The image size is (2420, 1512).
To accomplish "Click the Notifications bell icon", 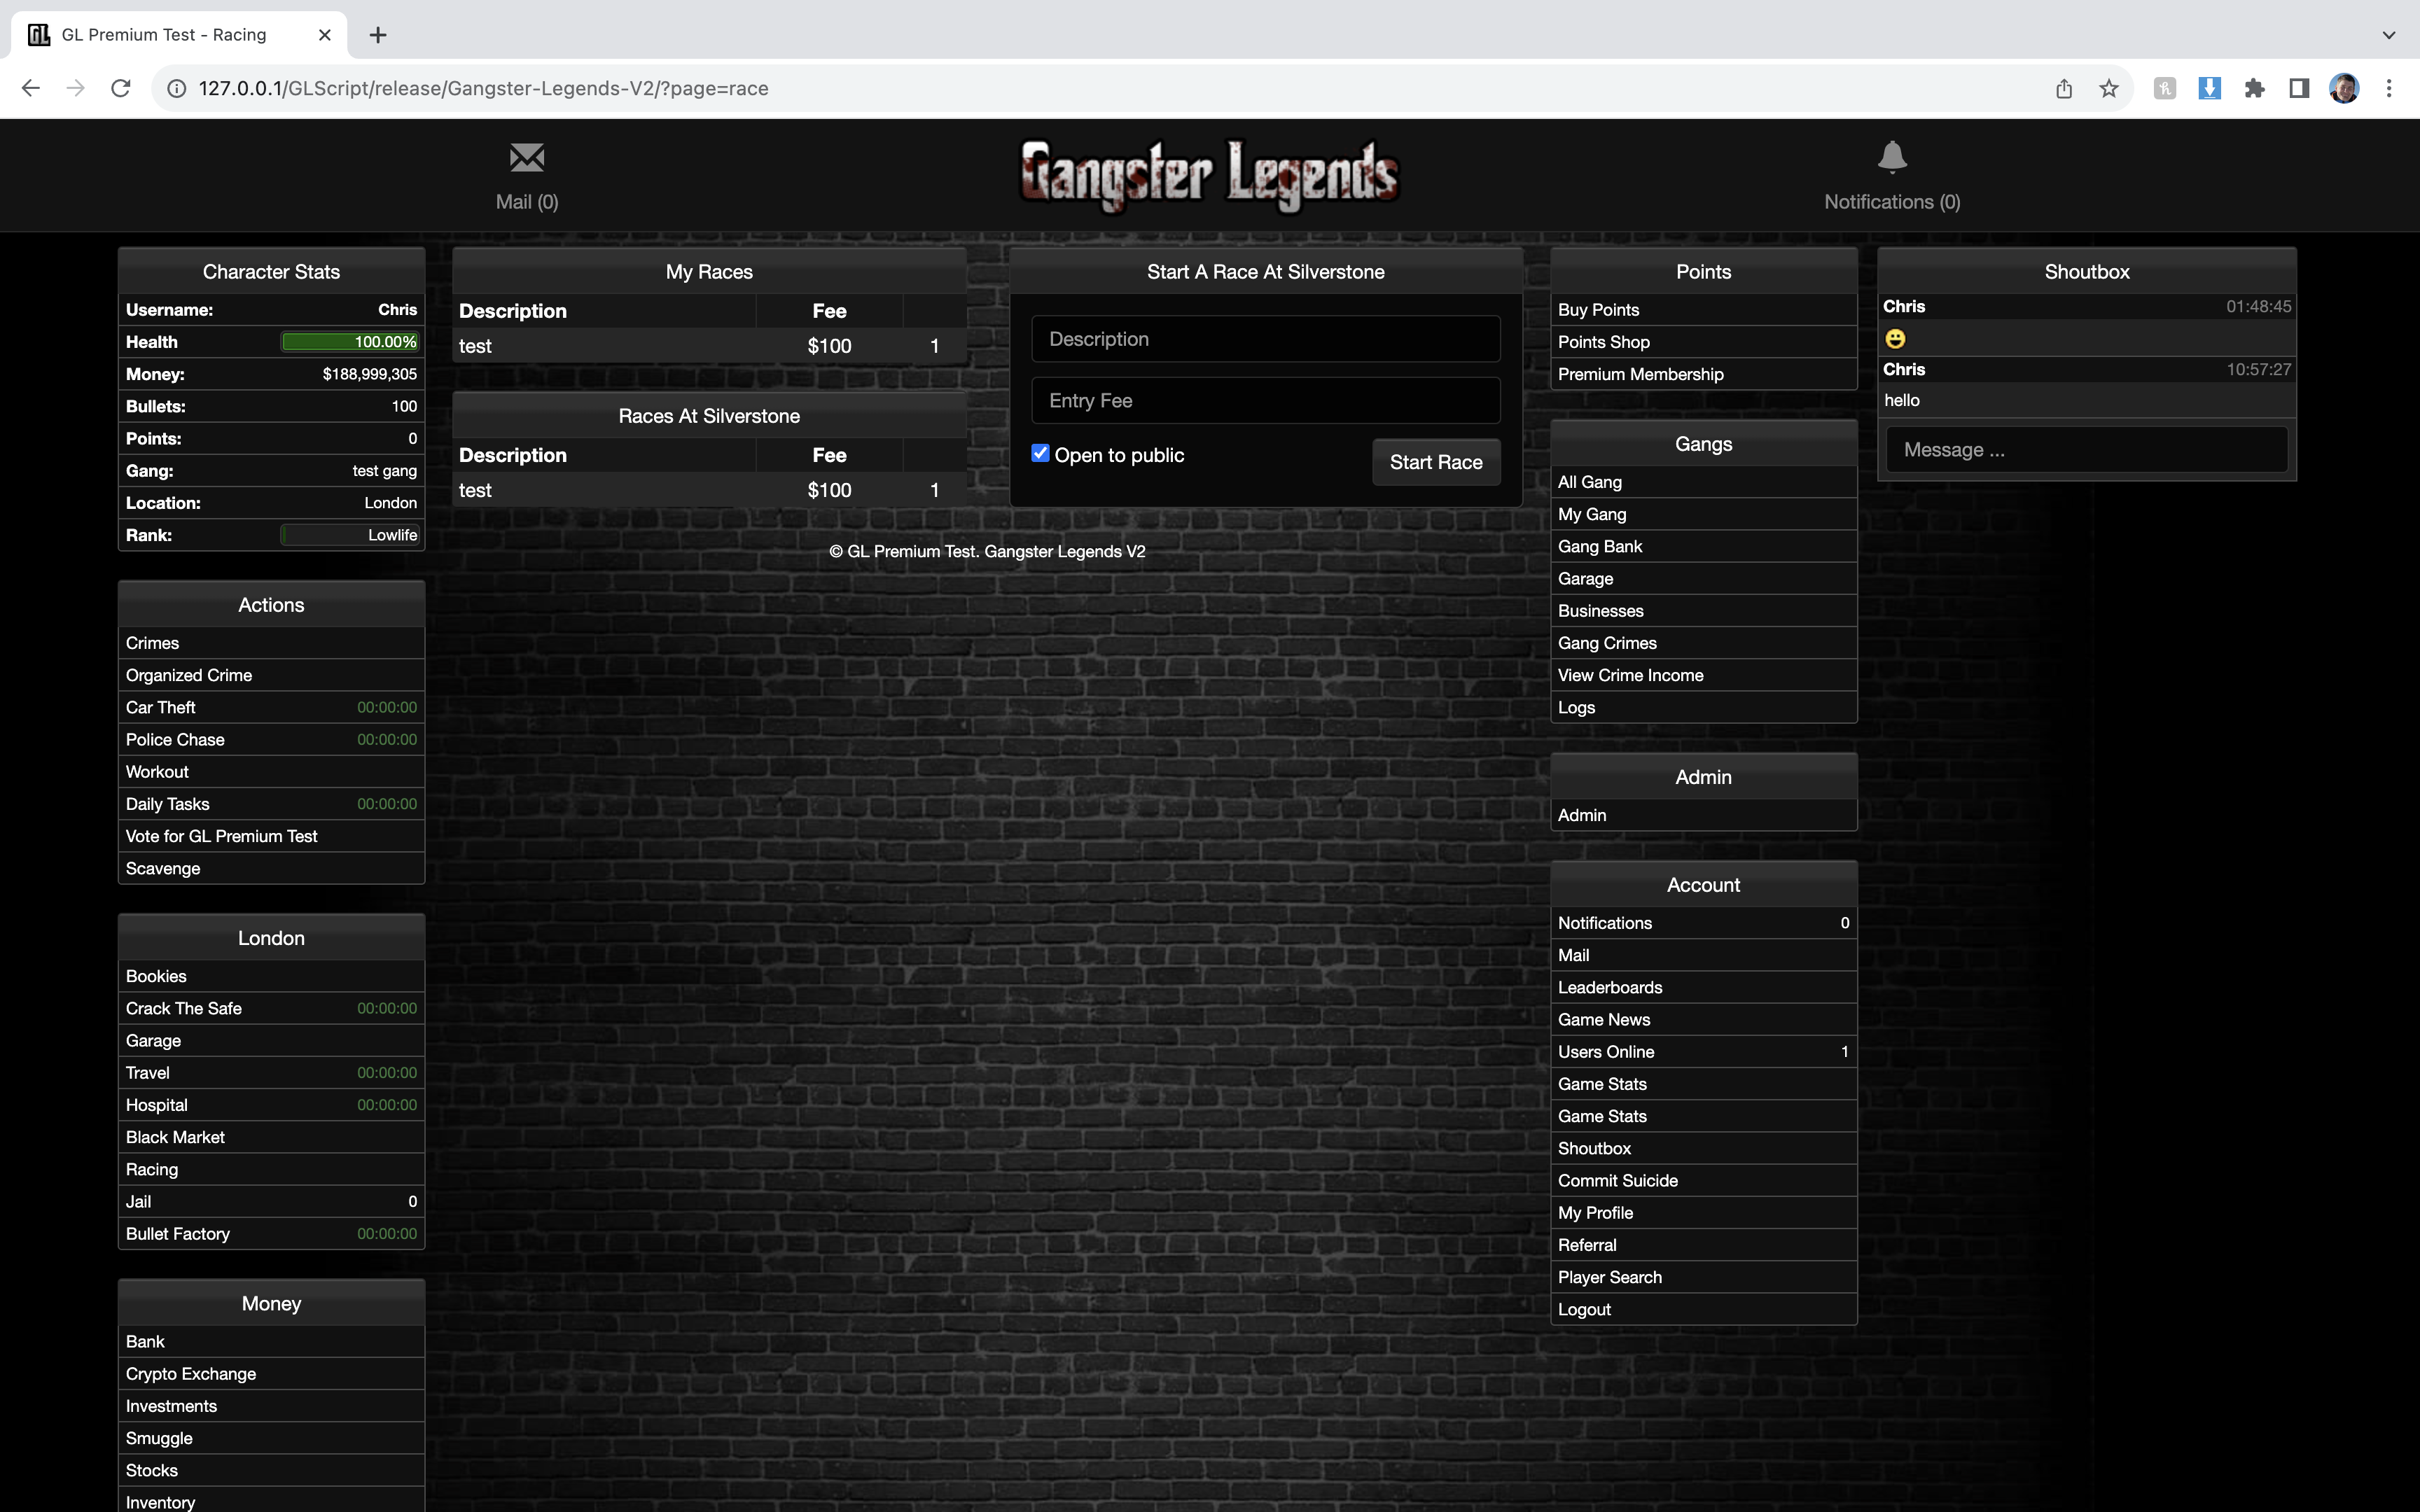I will pyautogui.click(x=1891, y=158).
